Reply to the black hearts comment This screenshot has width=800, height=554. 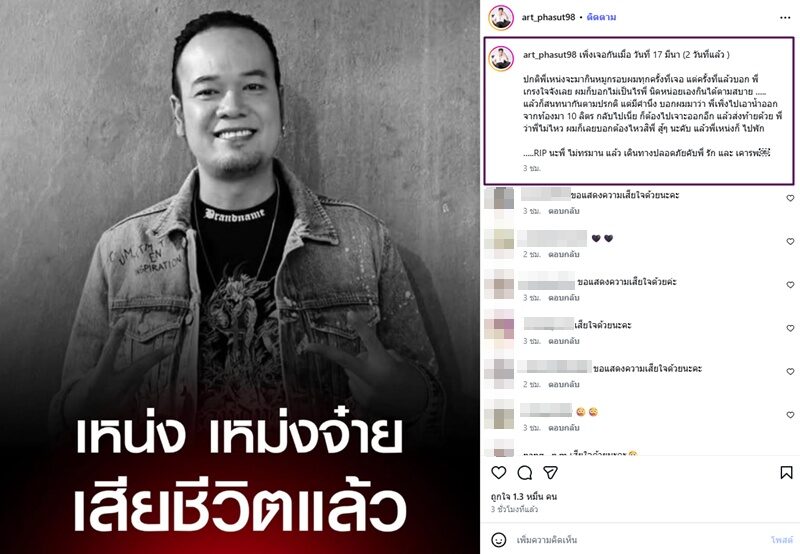tap(564, 254)
